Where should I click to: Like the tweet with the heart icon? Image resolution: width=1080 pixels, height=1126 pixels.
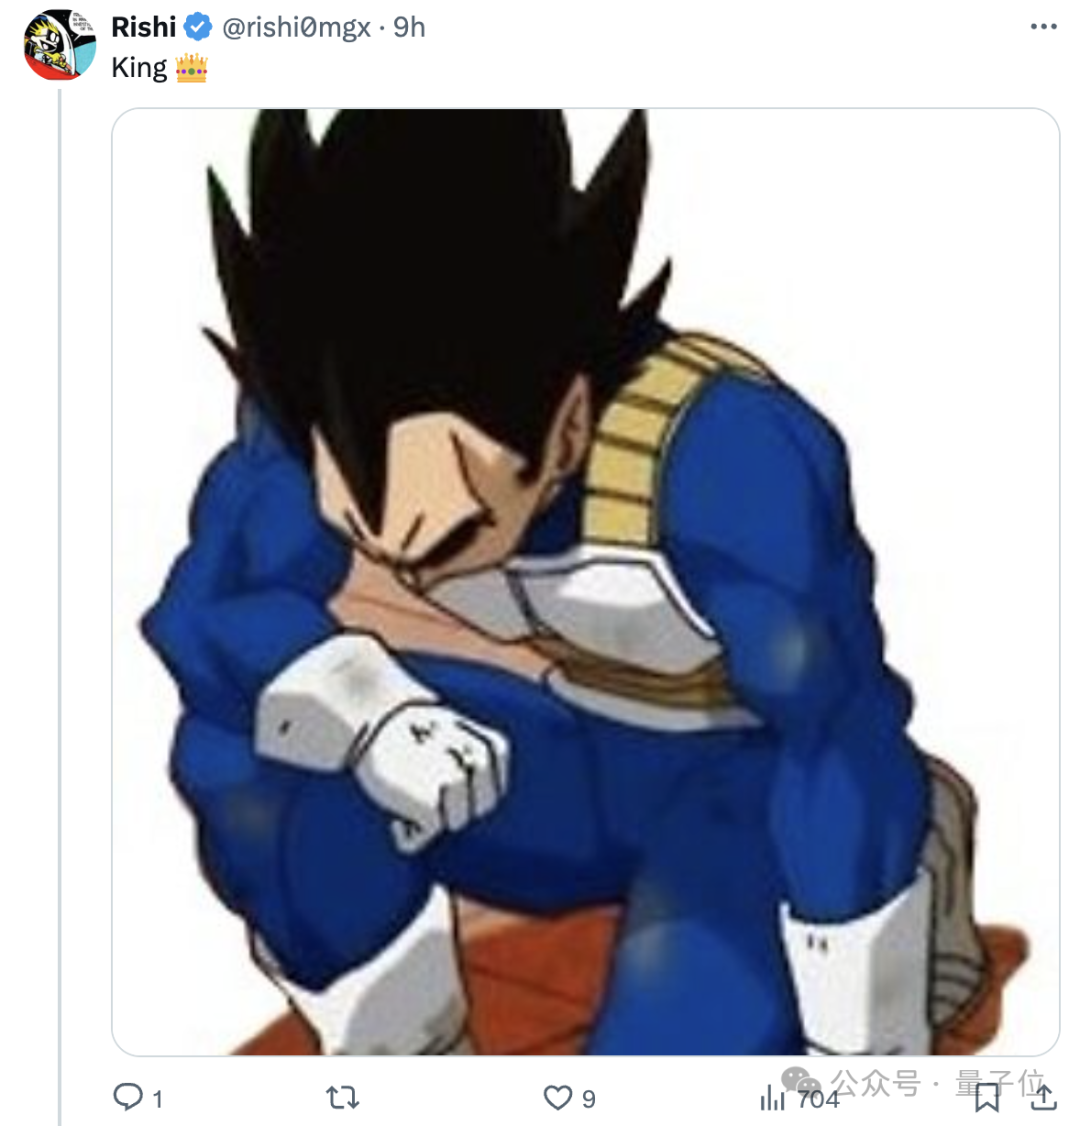point(557,1097)
